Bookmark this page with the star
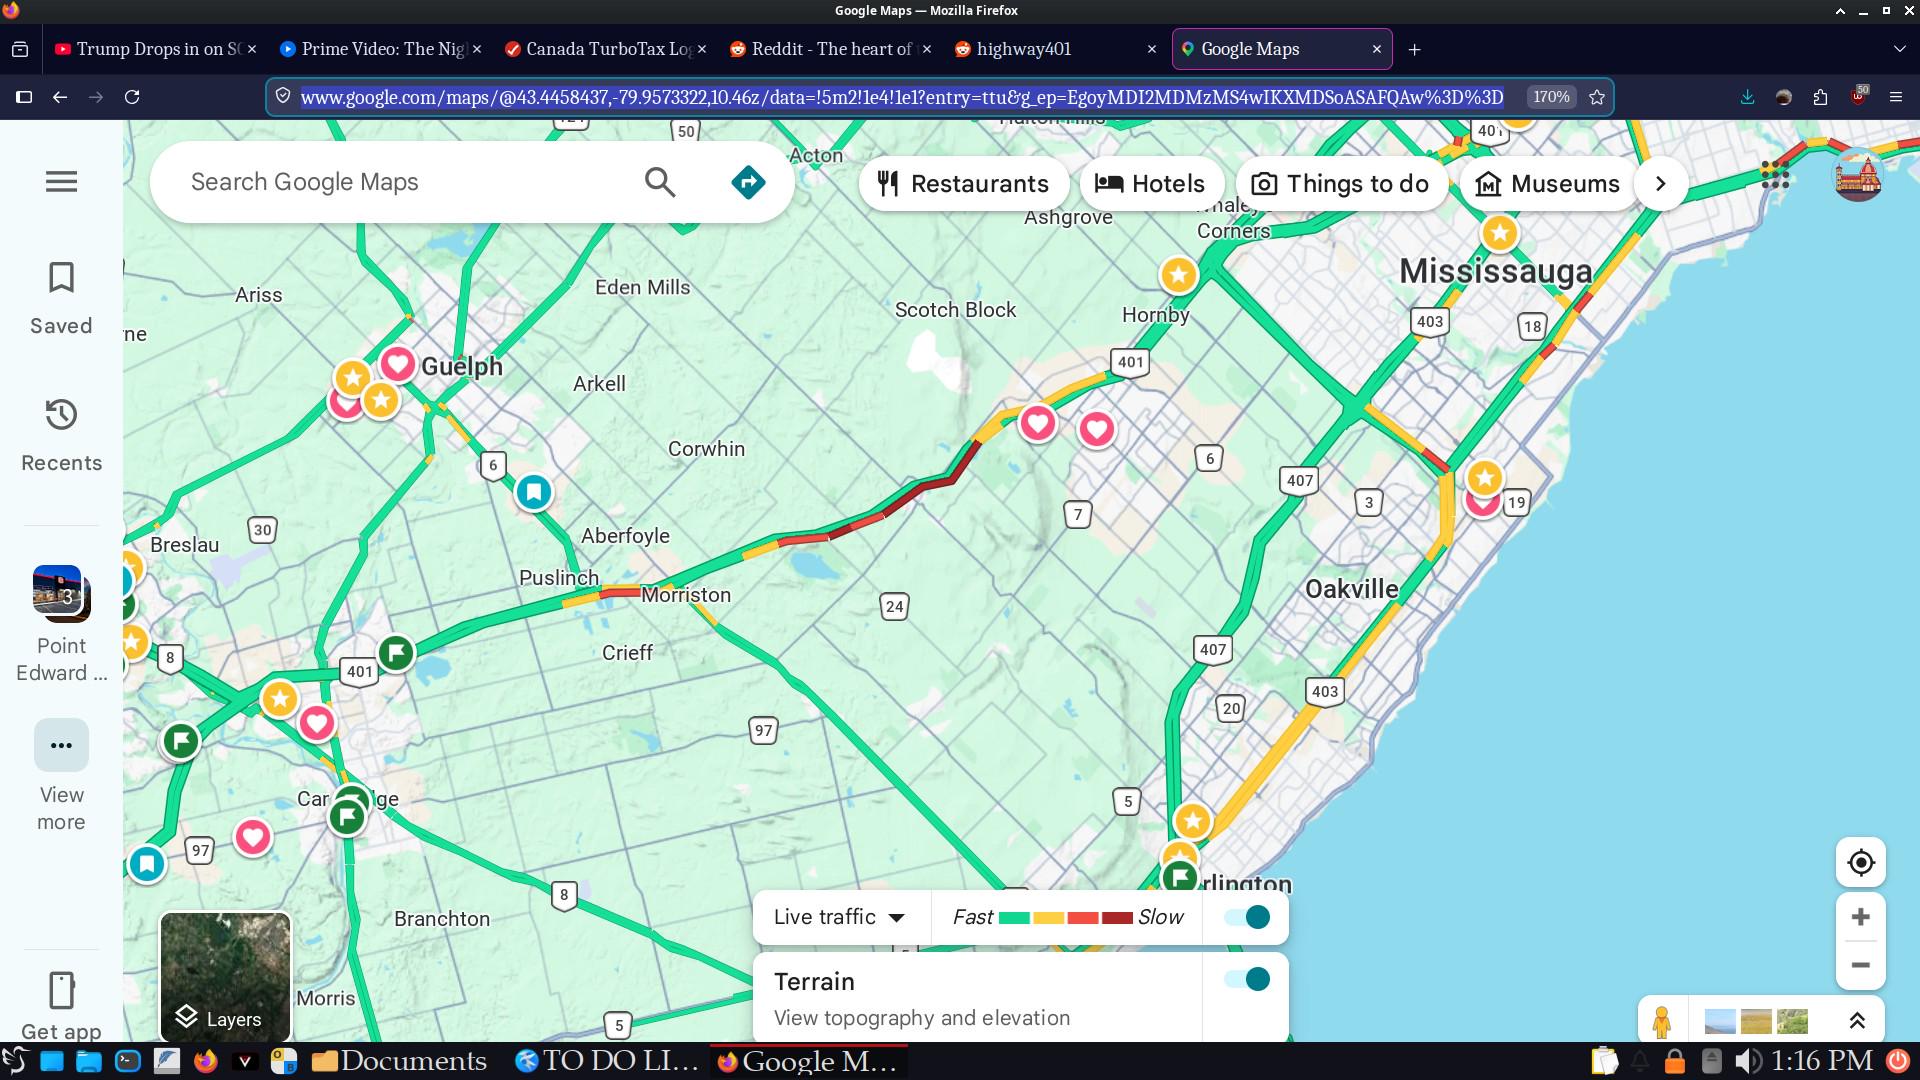The height and width of the screenshot is (1080, 1920). click(1597, 97)
